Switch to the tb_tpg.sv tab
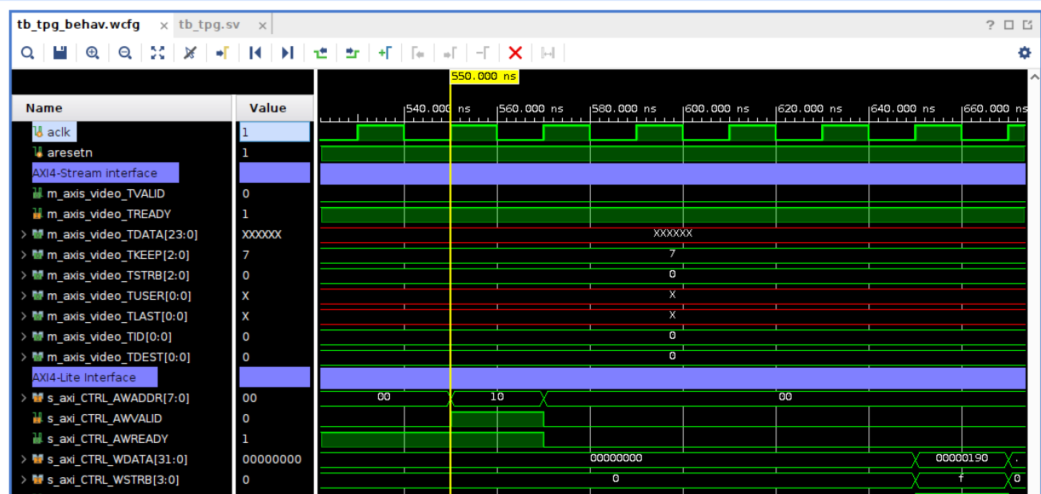Screen dimensions: 1041x494 pos(209,25)
